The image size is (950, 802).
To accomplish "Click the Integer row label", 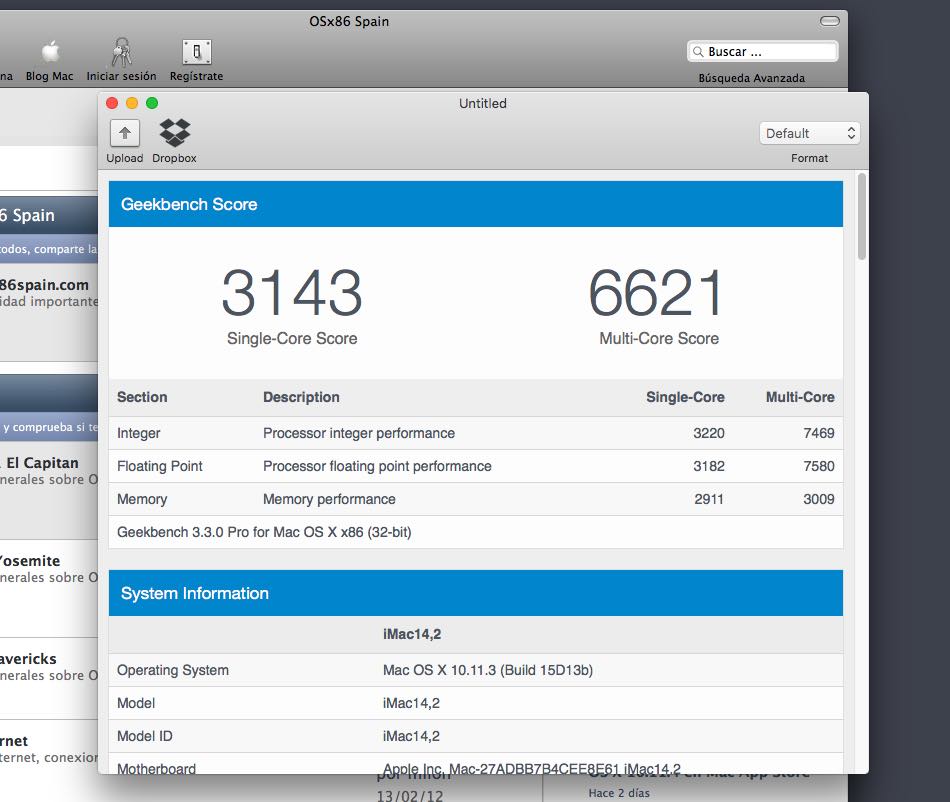I will (139, 433).
